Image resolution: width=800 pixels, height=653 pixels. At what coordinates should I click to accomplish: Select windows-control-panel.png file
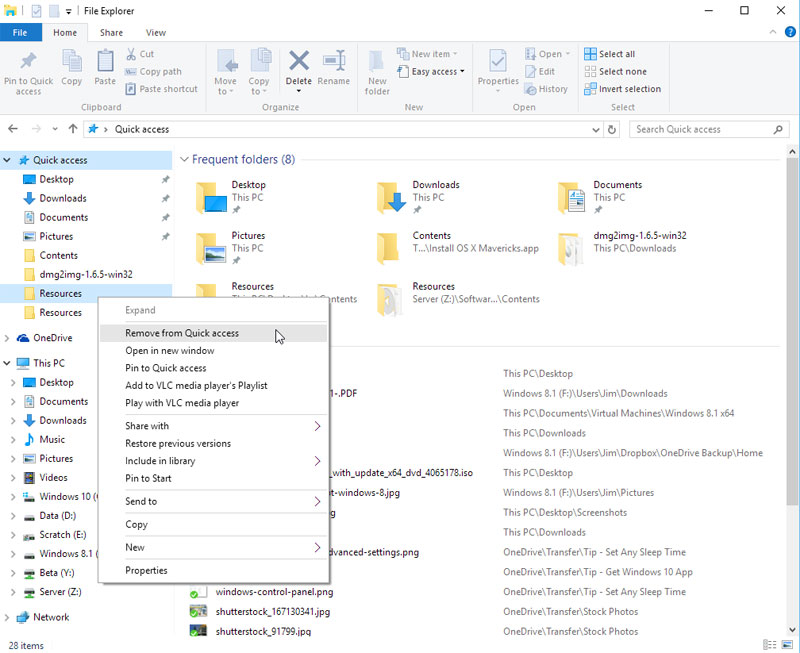(x=274, y=592)
